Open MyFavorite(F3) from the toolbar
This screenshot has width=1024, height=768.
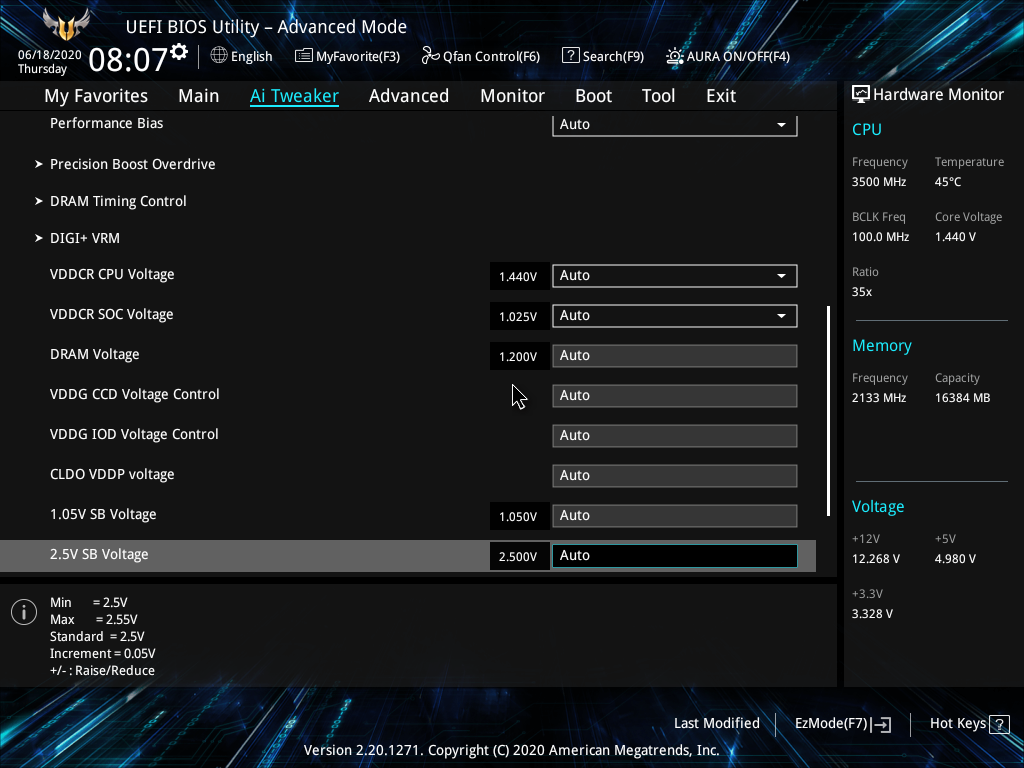347,56
